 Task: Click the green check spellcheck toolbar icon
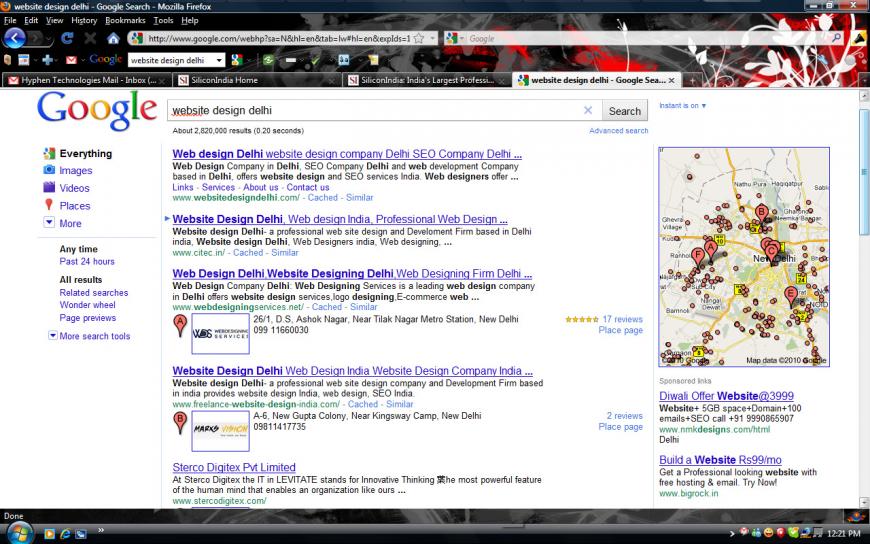click(x=315, y=60)
